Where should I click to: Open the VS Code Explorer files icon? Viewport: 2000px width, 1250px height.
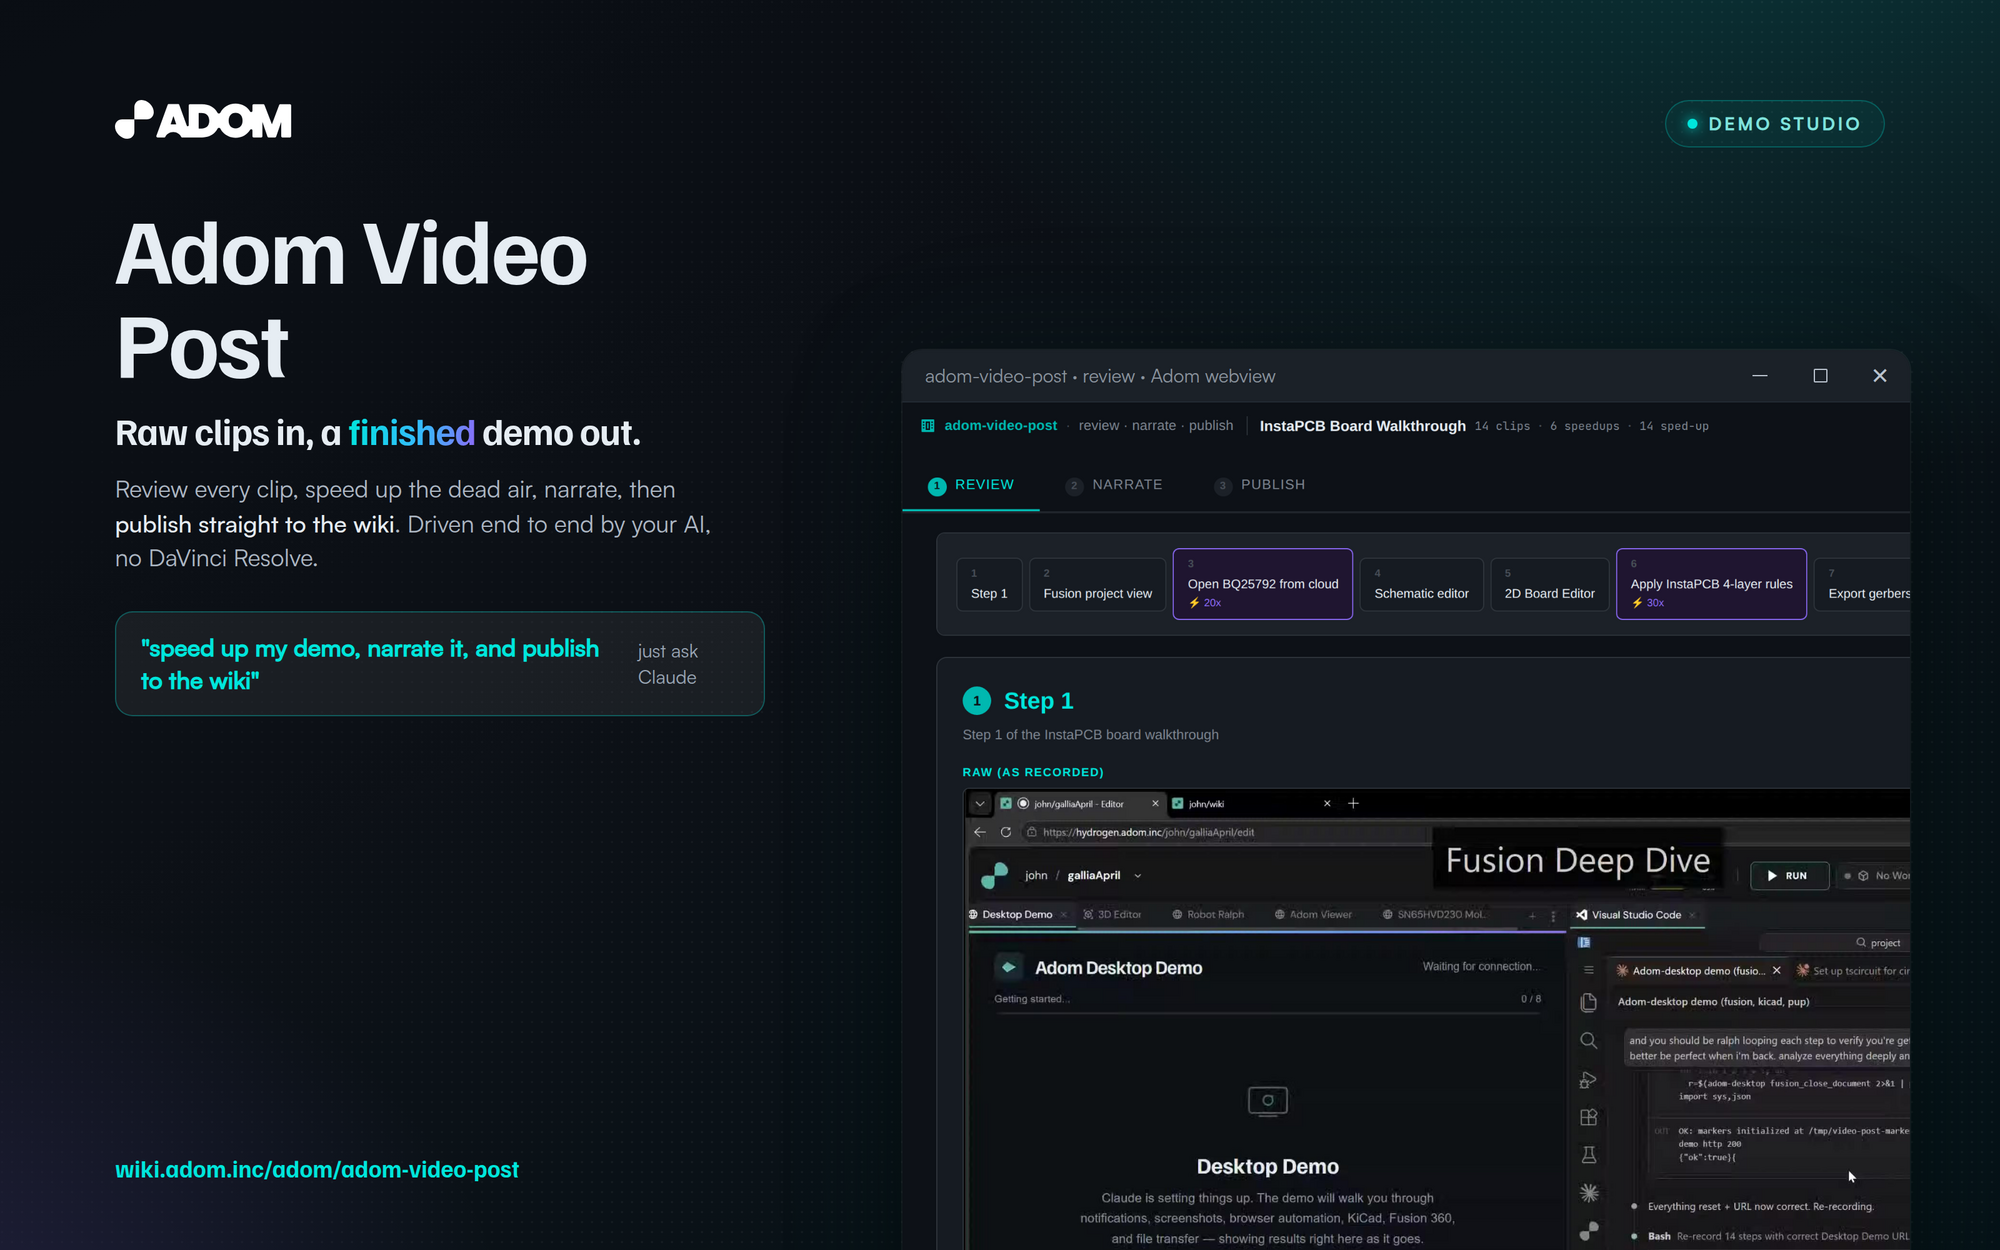(1588, 1002)
